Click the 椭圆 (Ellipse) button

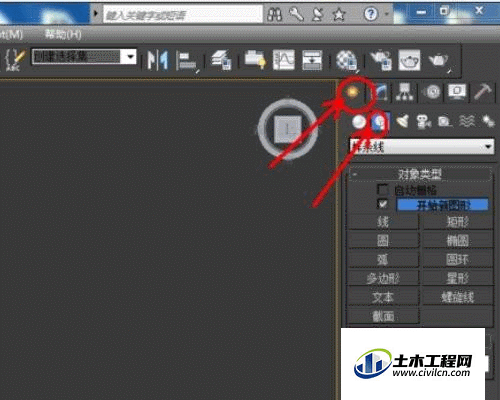(458, 240)
